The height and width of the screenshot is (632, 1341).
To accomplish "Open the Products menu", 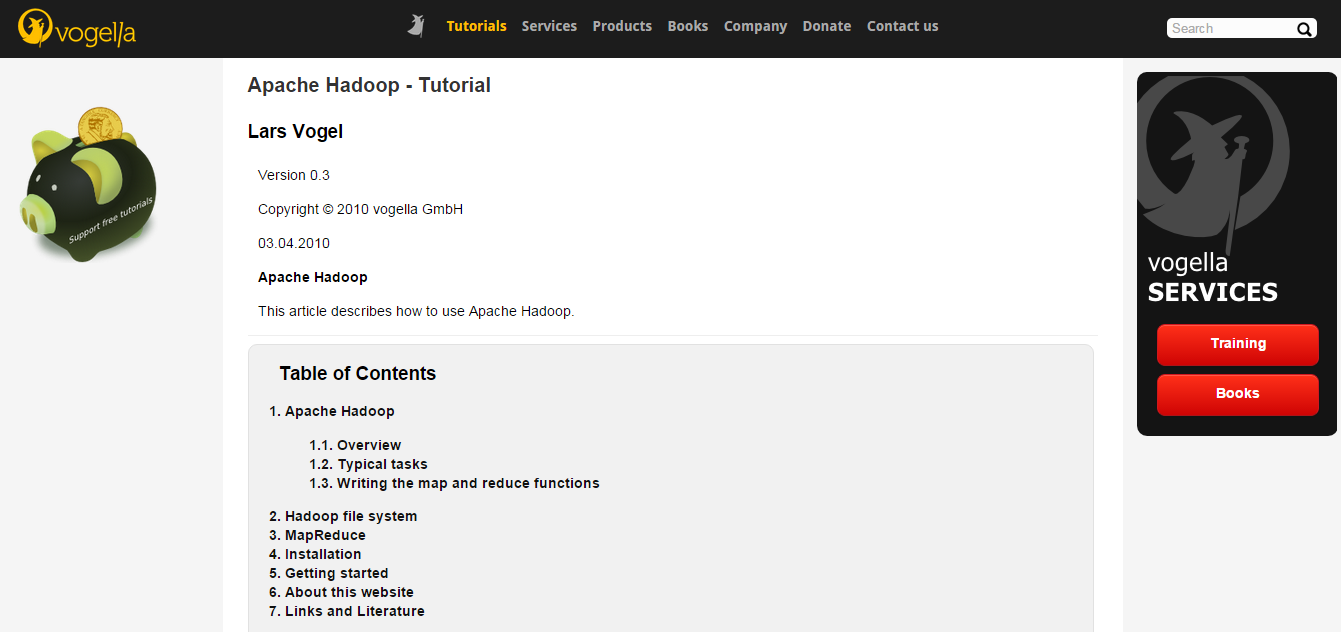I will (622, 26).
